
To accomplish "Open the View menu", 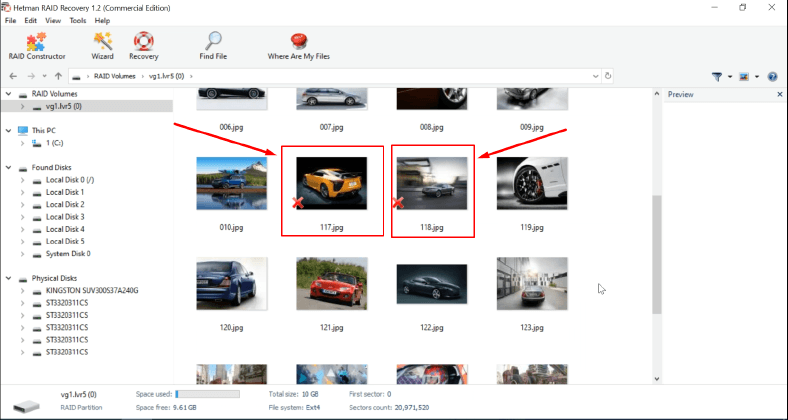I will (53, 21).
